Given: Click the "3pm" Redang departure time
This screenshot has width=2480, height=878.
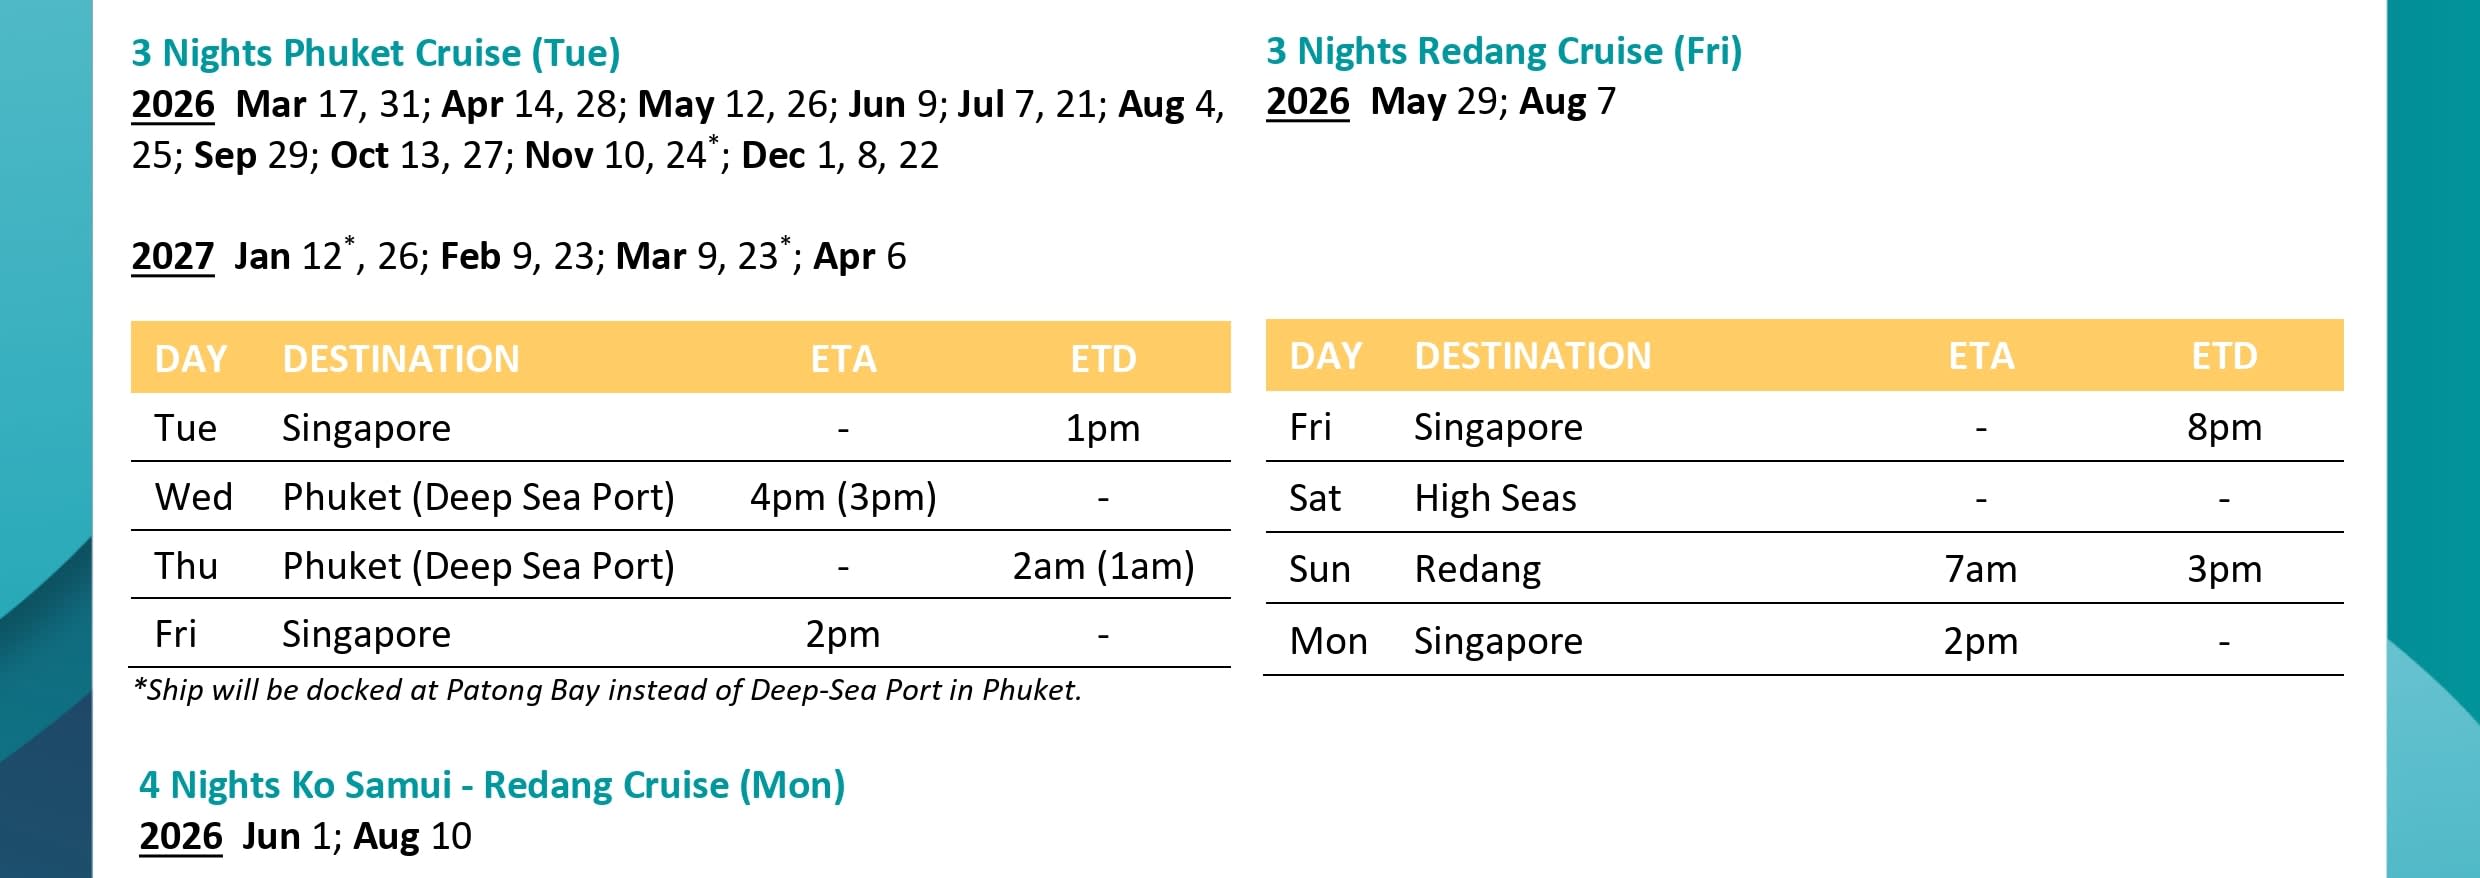Looking at the screenshot, I should (2224, 569).
